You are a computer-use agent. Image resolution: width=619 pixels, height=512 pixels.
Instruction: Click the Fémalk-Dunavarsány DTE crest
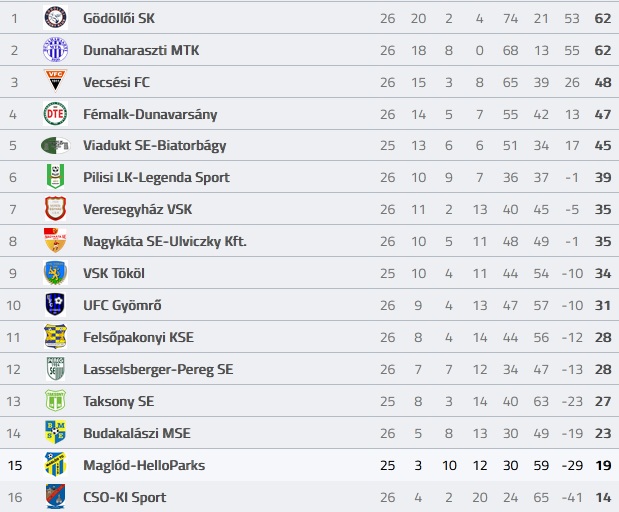(x=55, y=114)
